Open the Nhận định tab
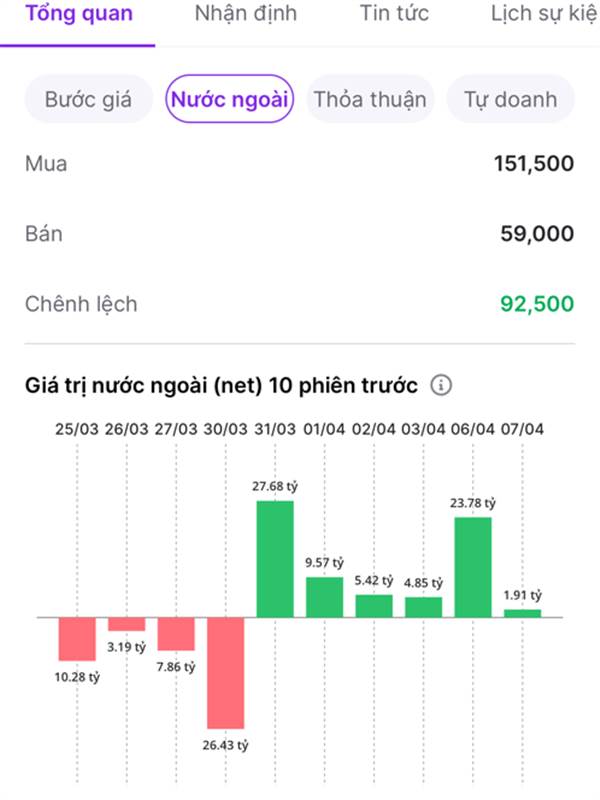The height and width of the screenshot is (800, 600). click(x=236, y=14)
